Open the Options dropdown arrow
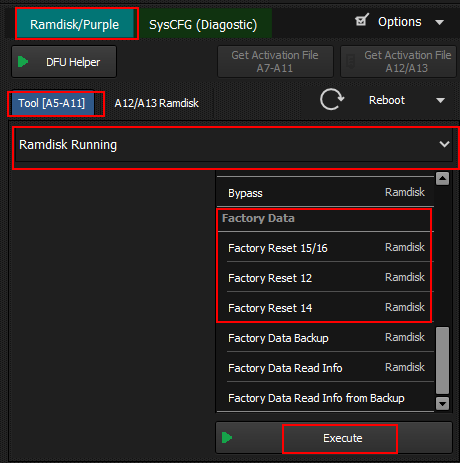 pyautogui.click(x=440, y=22)
